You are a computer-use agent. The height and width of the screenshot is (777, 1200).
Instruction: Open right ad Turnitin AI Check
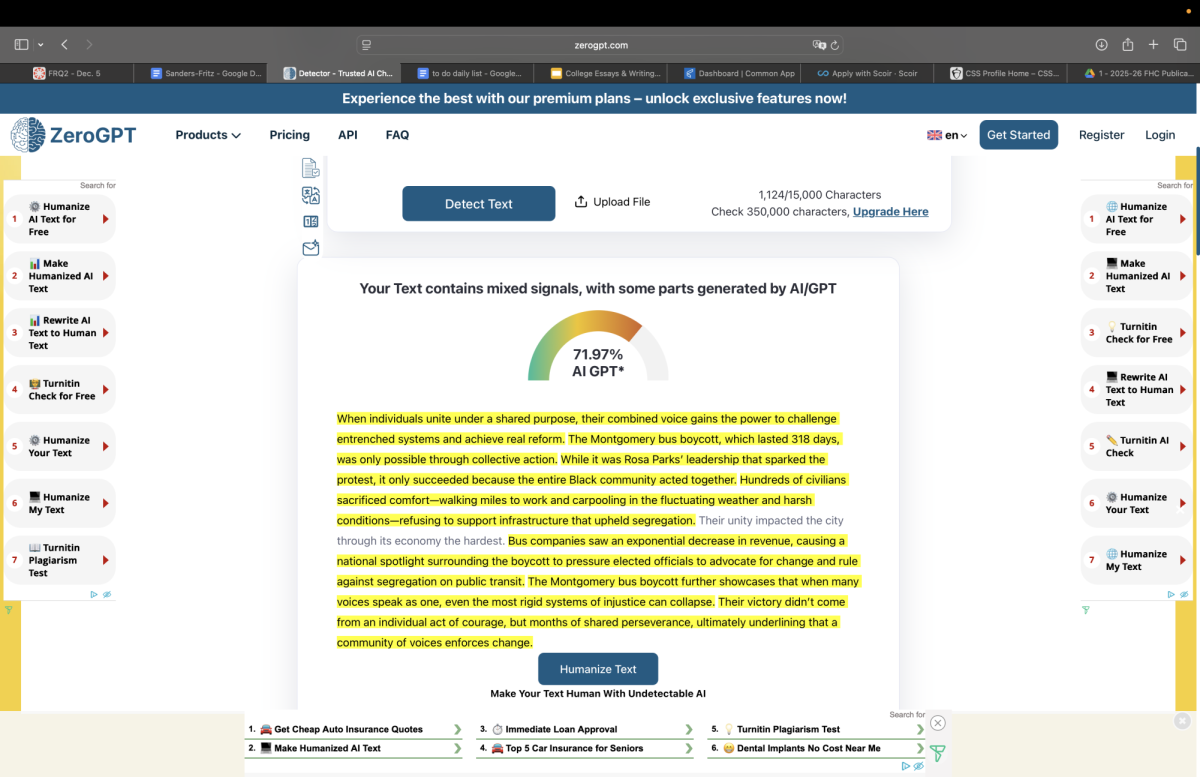[x=1138, y=447]
